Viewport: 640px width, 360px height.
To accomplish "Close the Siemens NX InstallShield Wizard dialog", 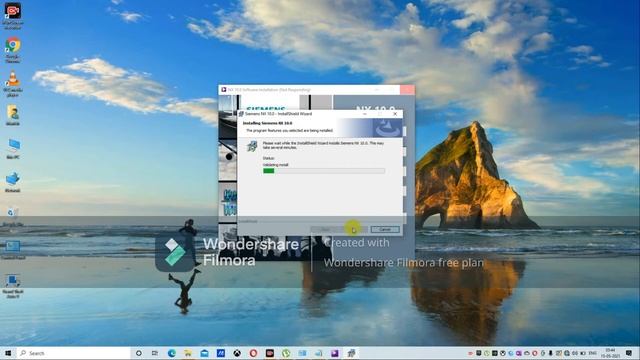I will (x=395, y=114).
